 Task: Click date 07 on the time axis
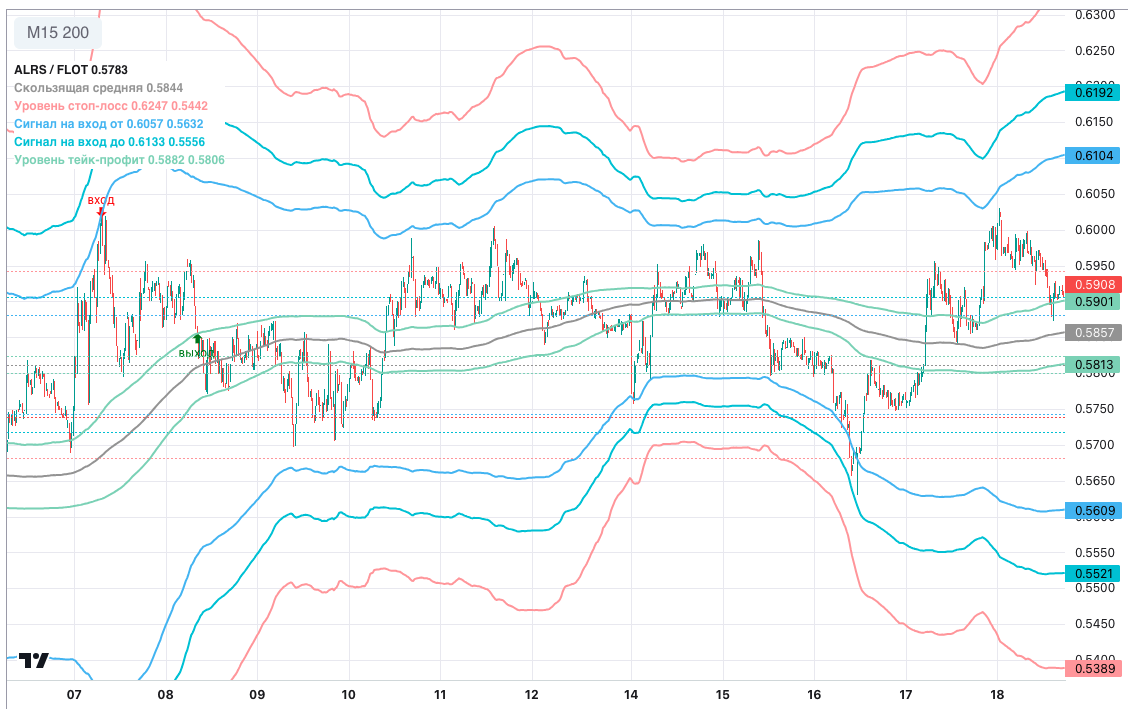[74, 695]
